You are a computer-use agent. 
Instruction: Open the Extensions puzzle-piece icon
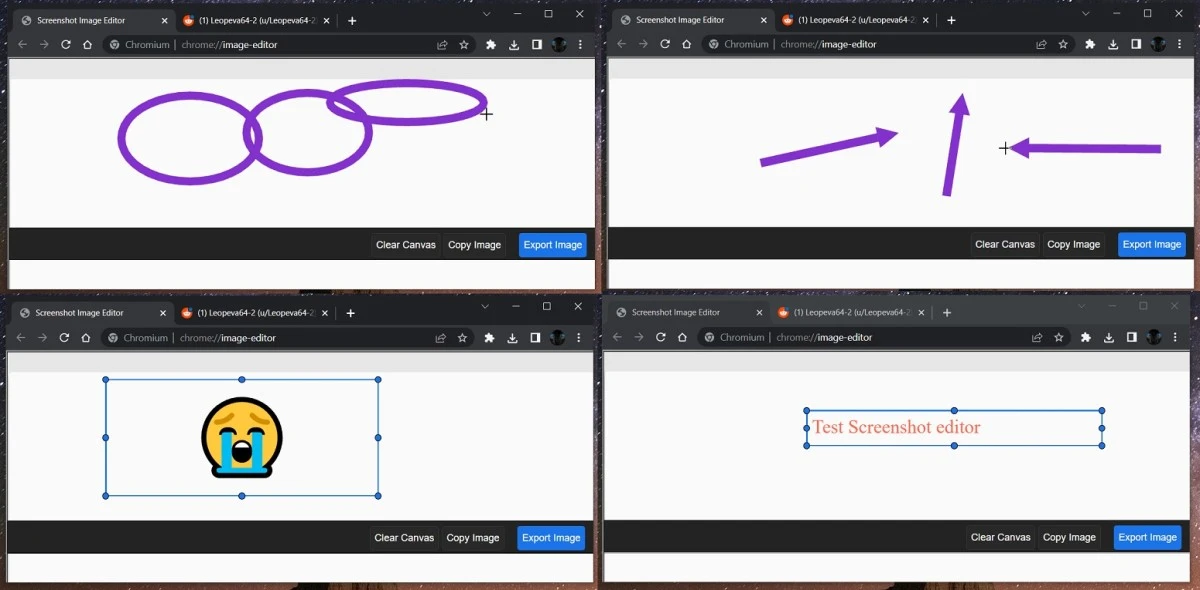click(489, 44)
